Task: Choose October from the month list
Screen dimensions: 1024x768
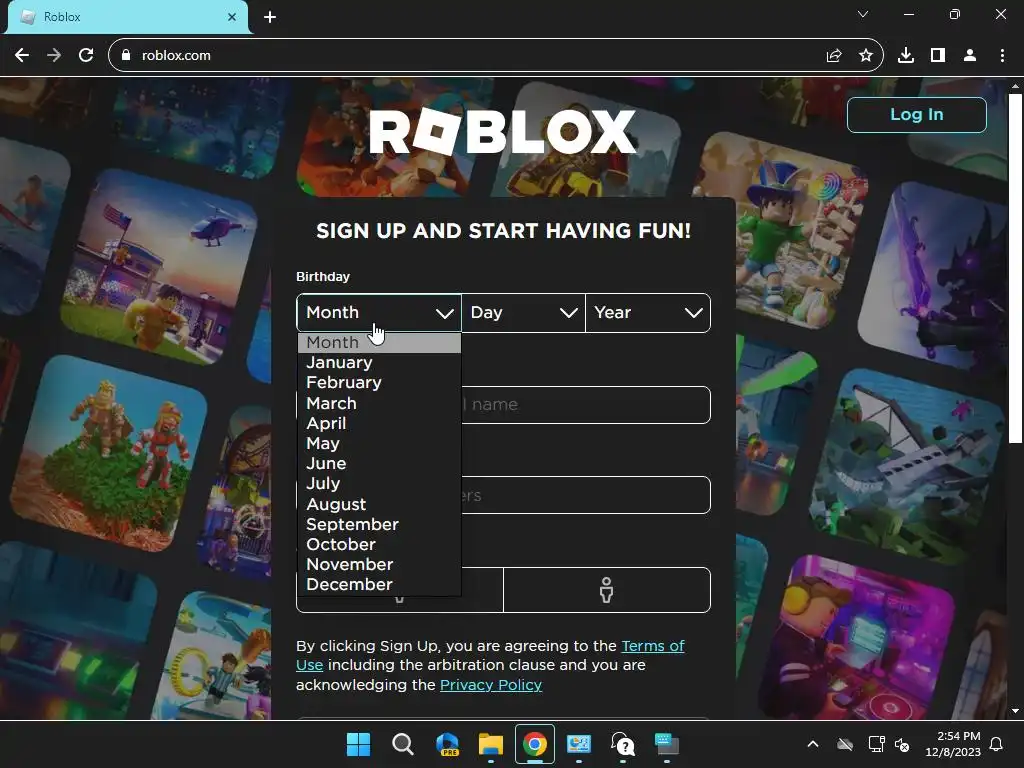Action: coord(379,545)
